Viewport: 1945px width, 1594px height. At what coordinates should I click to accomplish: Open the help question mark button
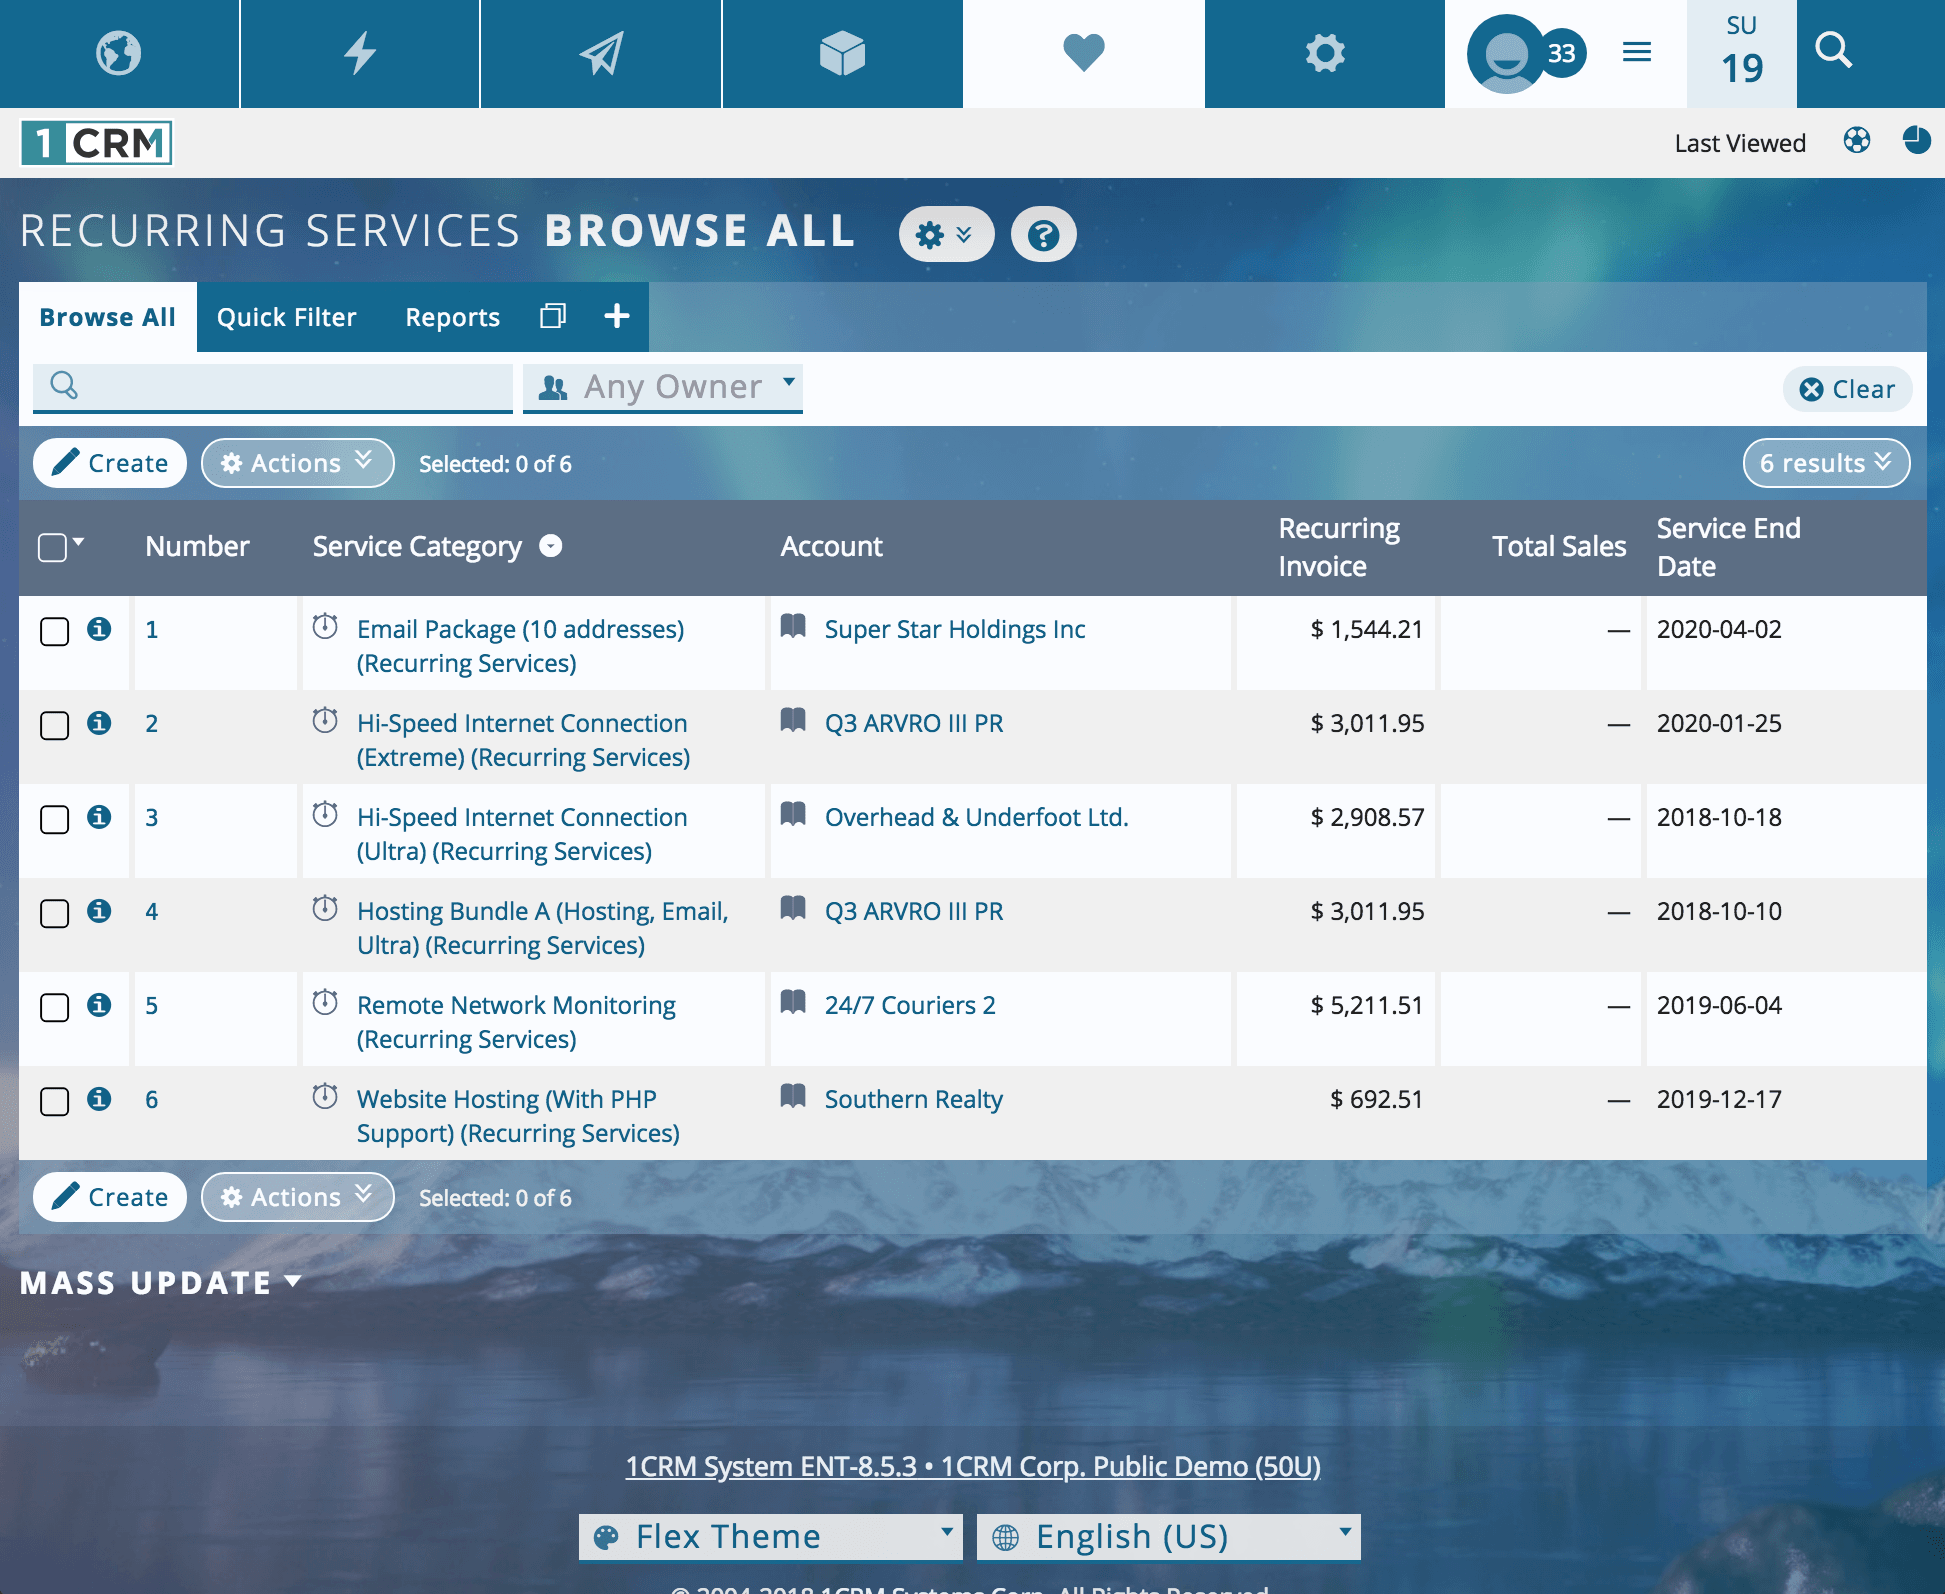pos(1043,235)
